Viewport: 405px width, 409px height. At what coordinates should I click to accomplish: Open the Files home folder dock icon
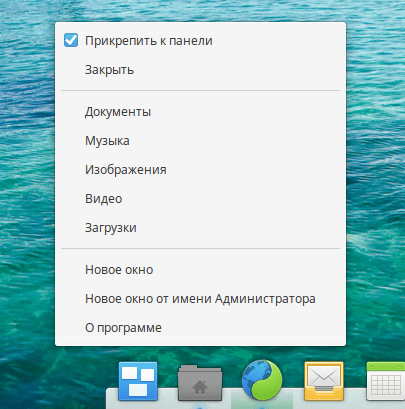pos(200,383)
